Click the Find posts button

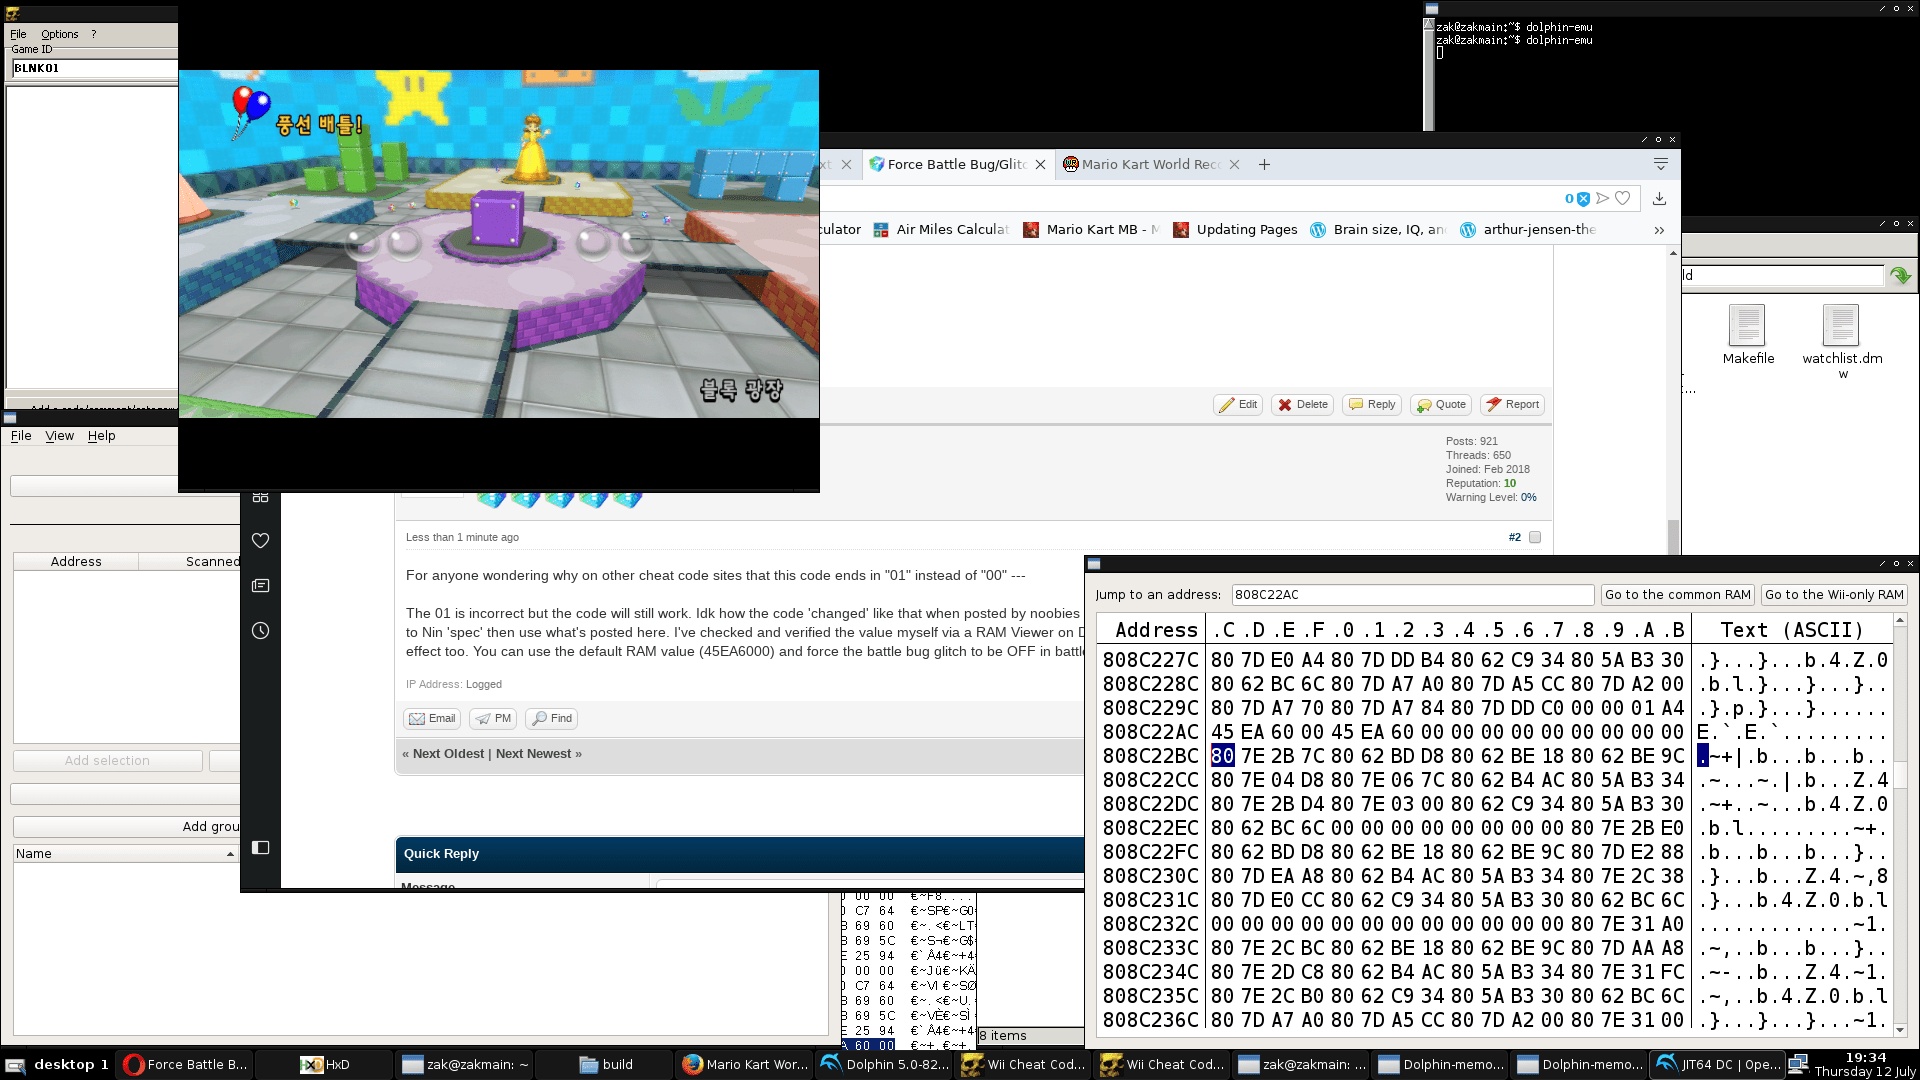click(551, 719)
